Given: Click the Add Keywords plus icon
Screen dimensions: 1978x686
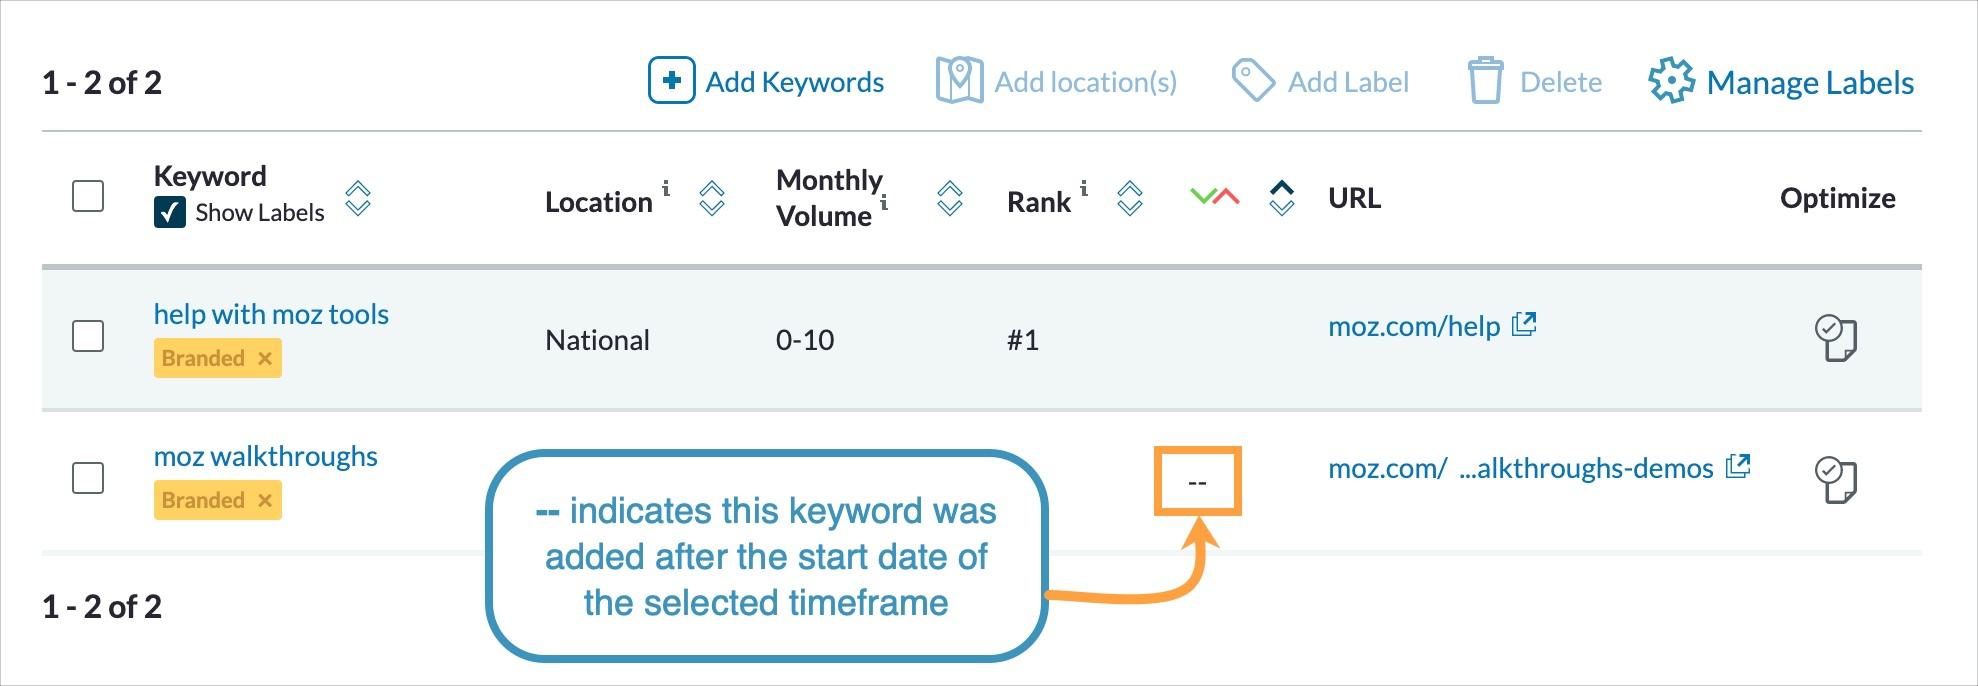Looking at the screenshot, I should [x=671, y=82].
